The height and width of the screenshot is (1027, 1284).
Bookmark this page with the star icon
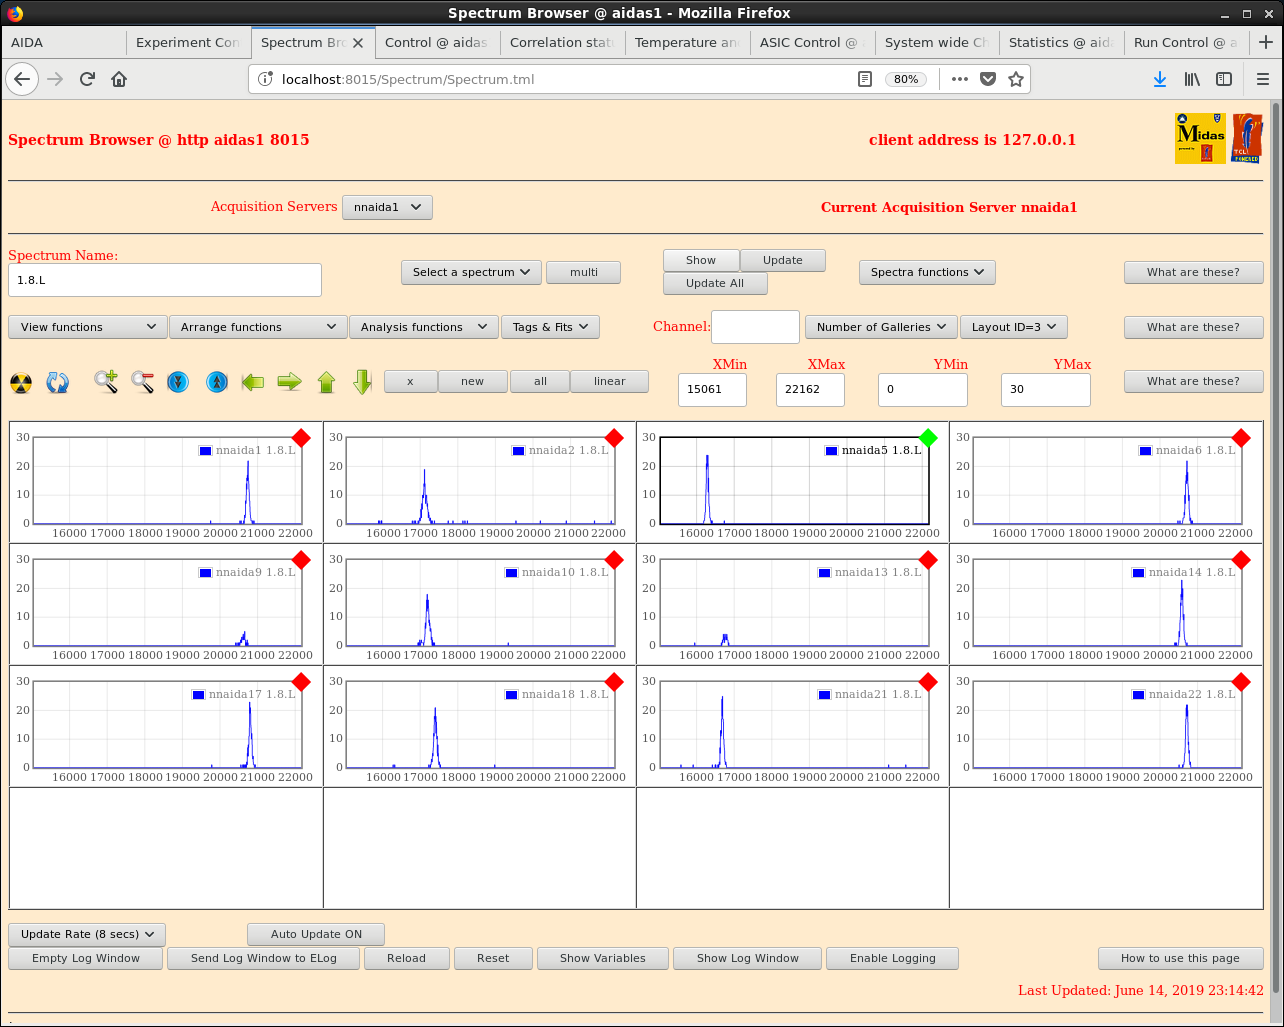tap(1016, 79)
